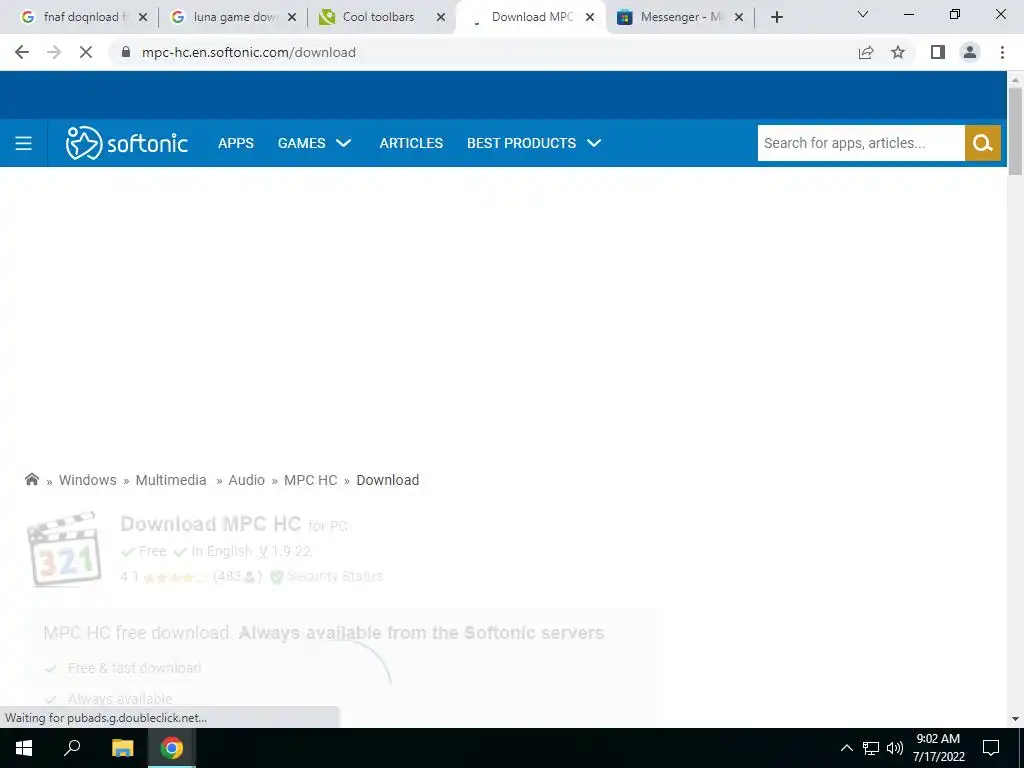Open the taskbar clock and date

938,748
